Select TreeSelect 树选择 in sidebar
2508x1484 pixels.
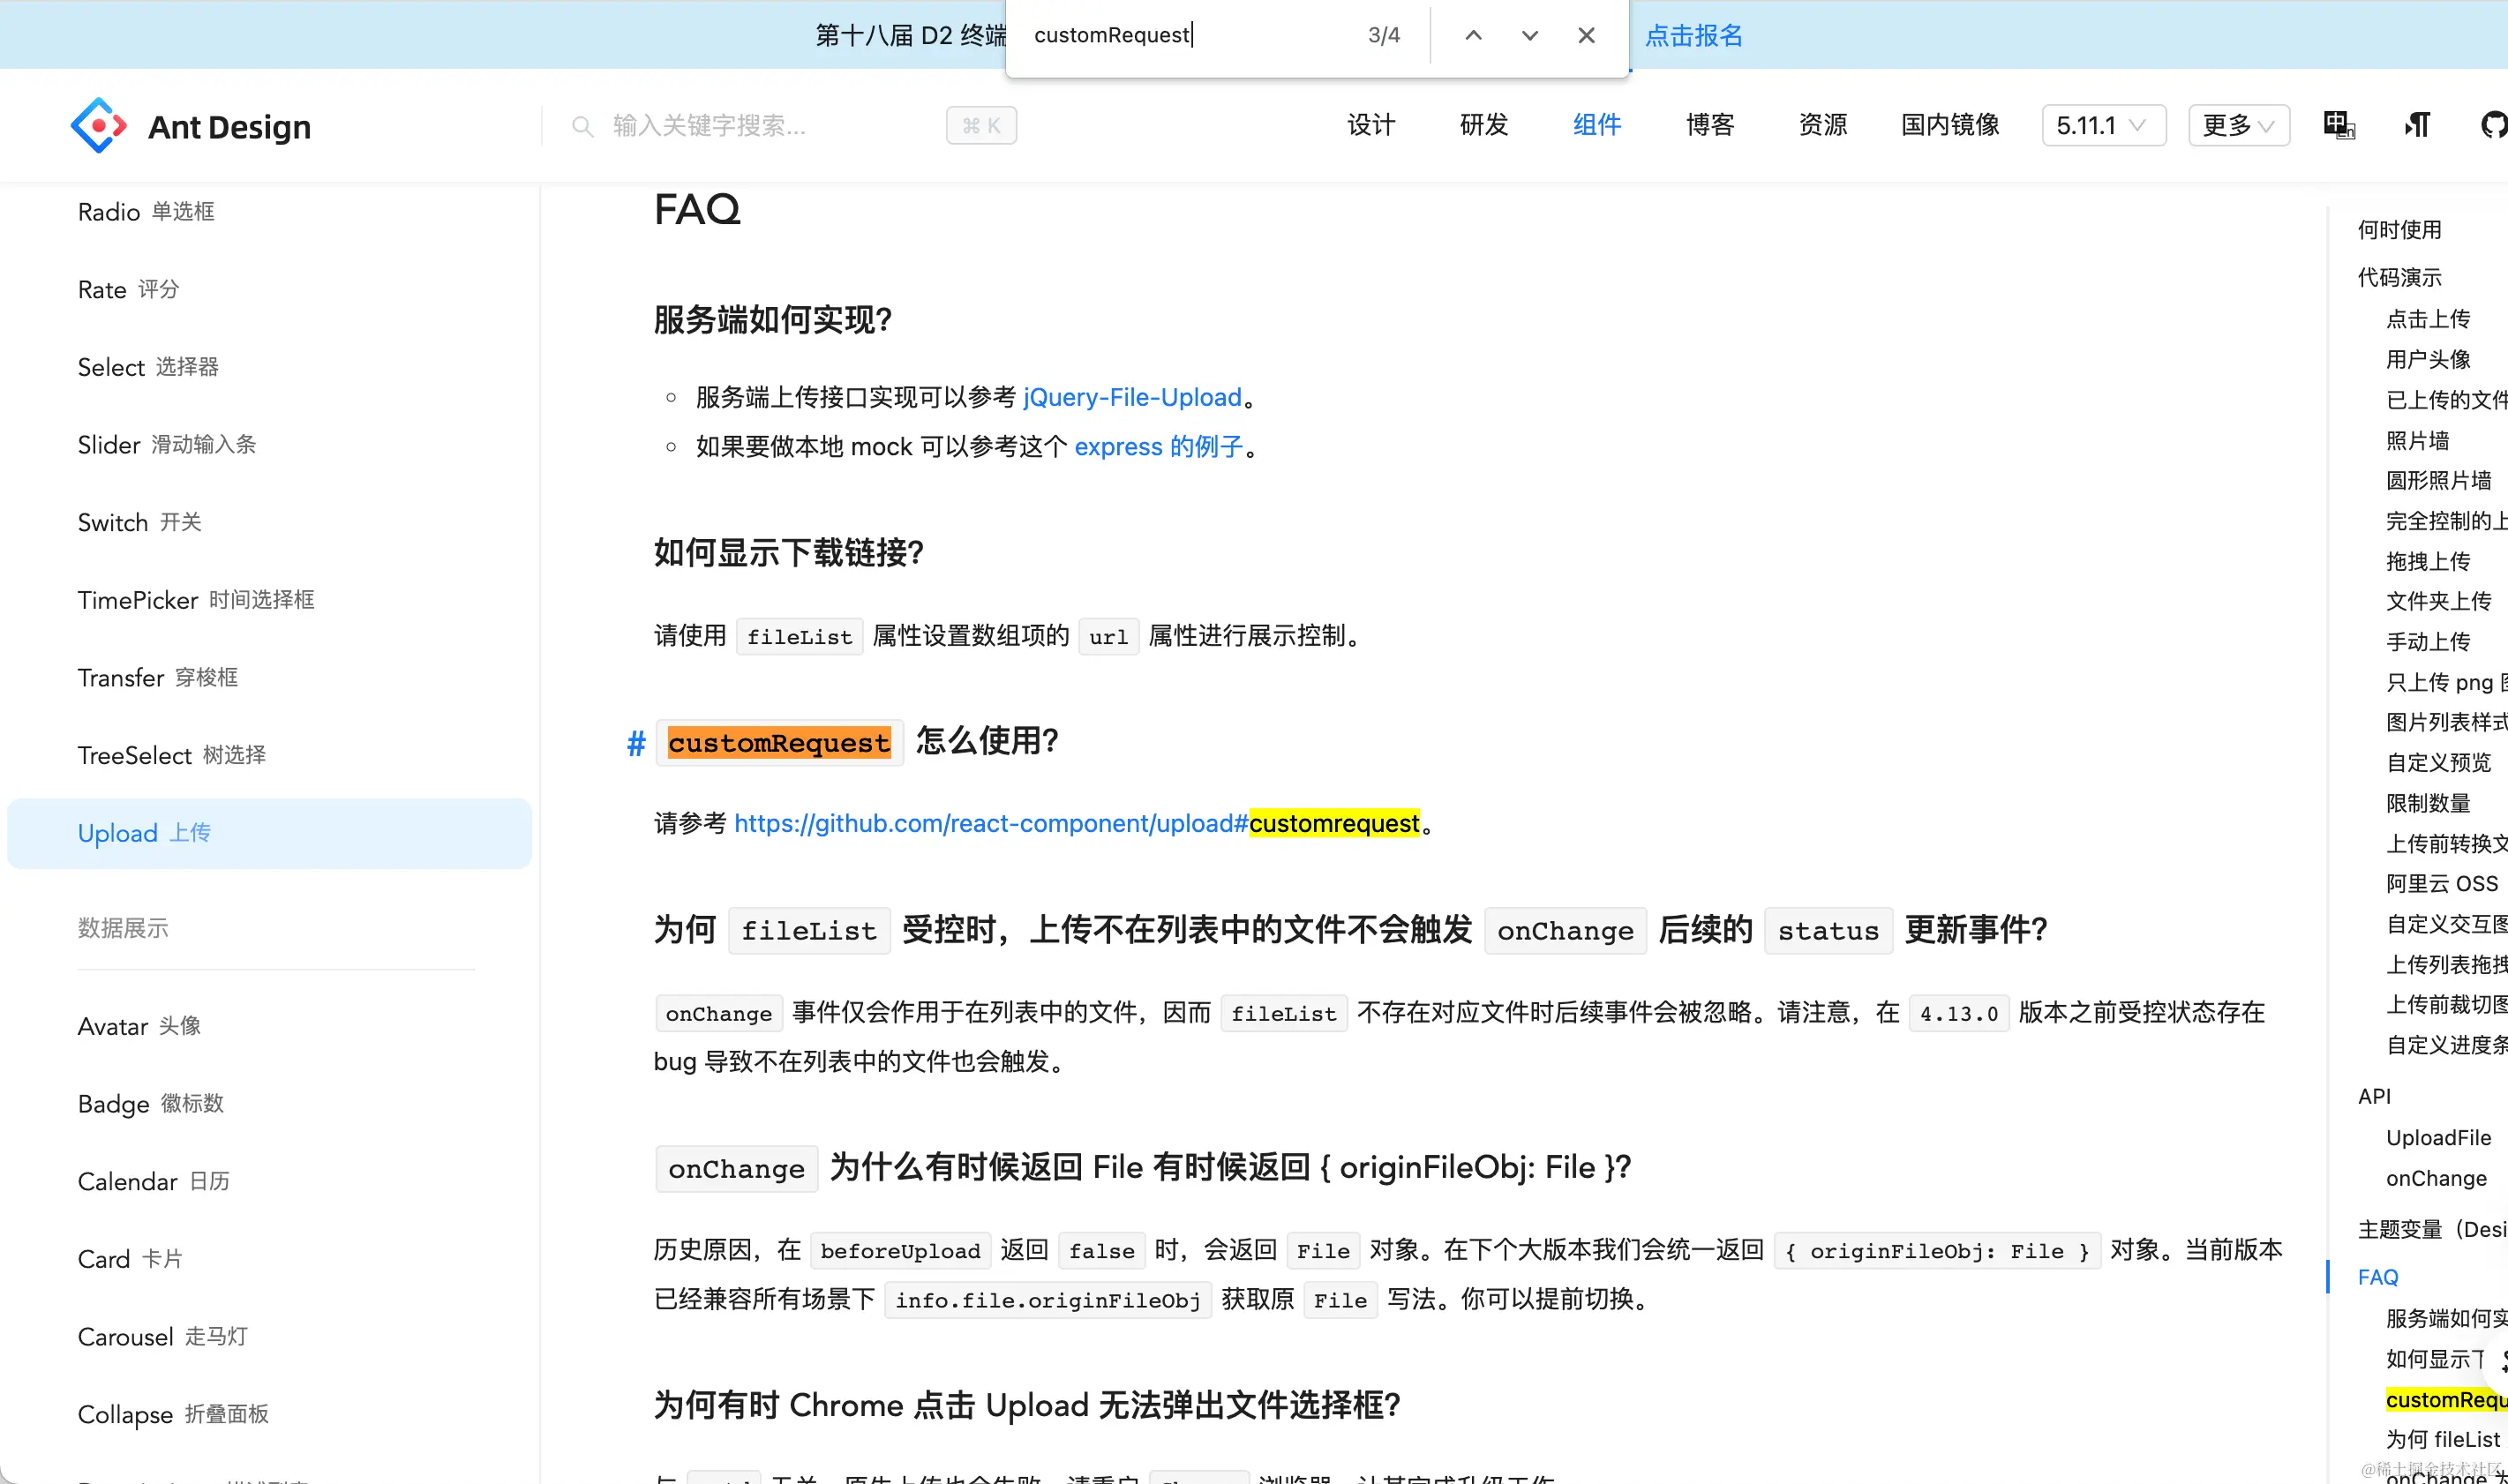172,755
